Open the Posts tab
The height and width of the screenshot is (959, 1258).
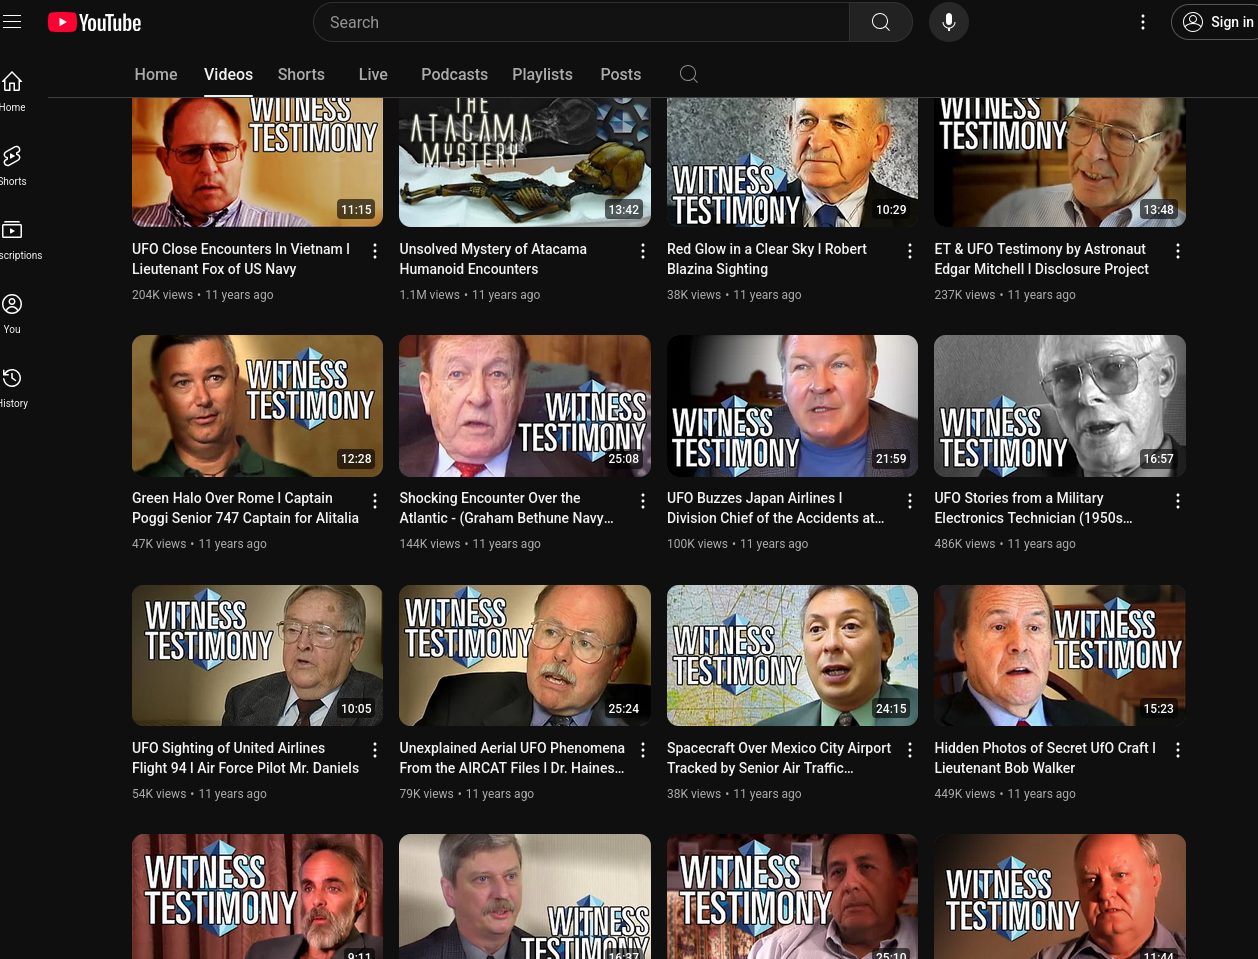click(x=620, y=74)
